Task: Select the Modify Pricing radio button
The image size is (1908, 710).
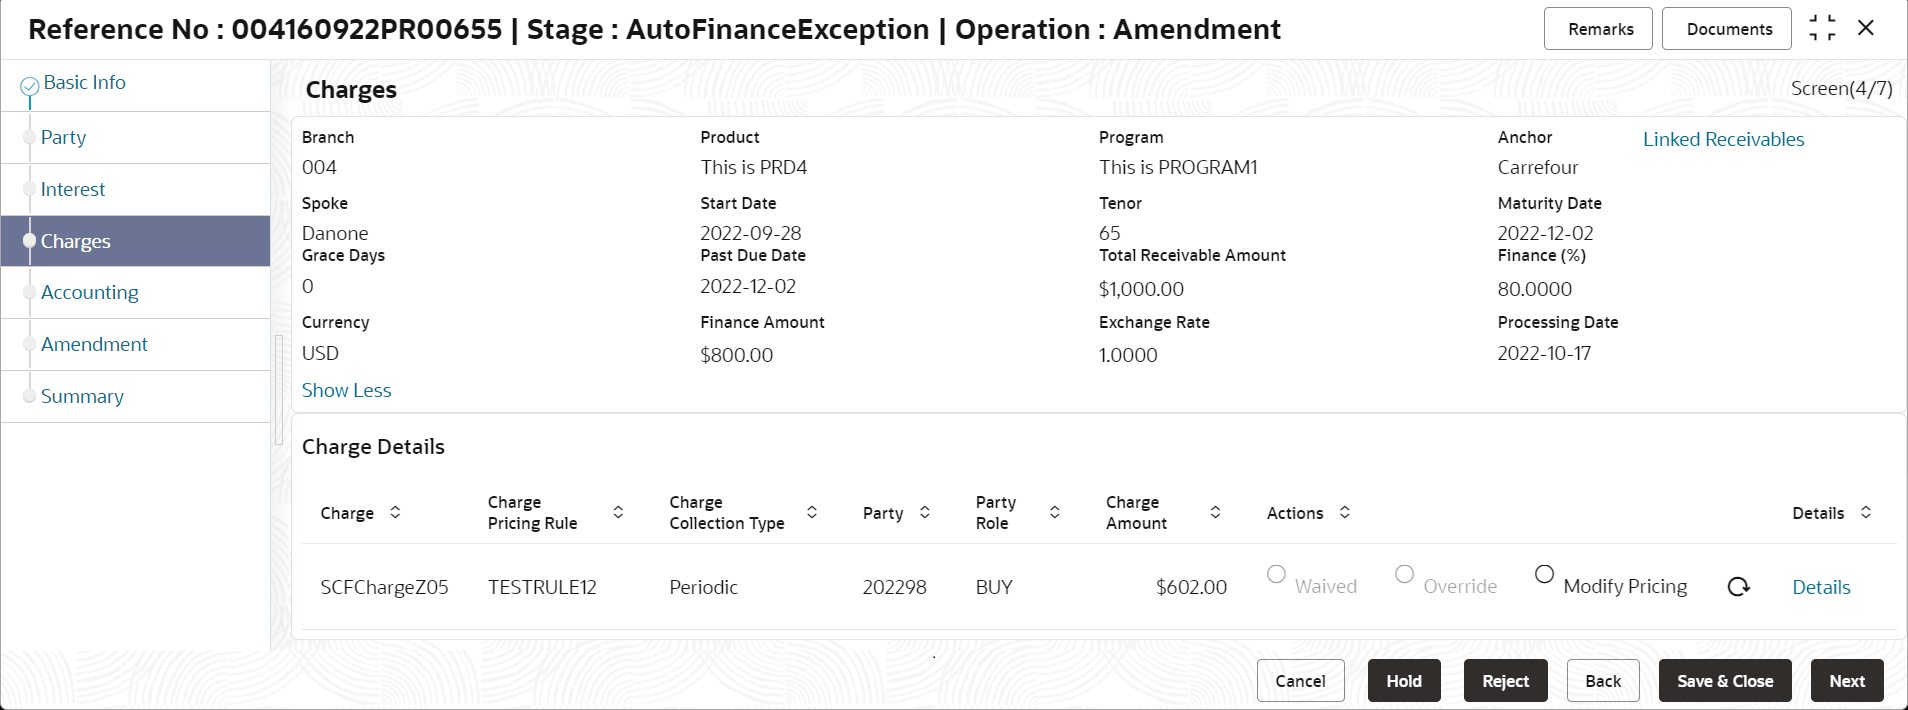Action: (x=1544, y=574)
